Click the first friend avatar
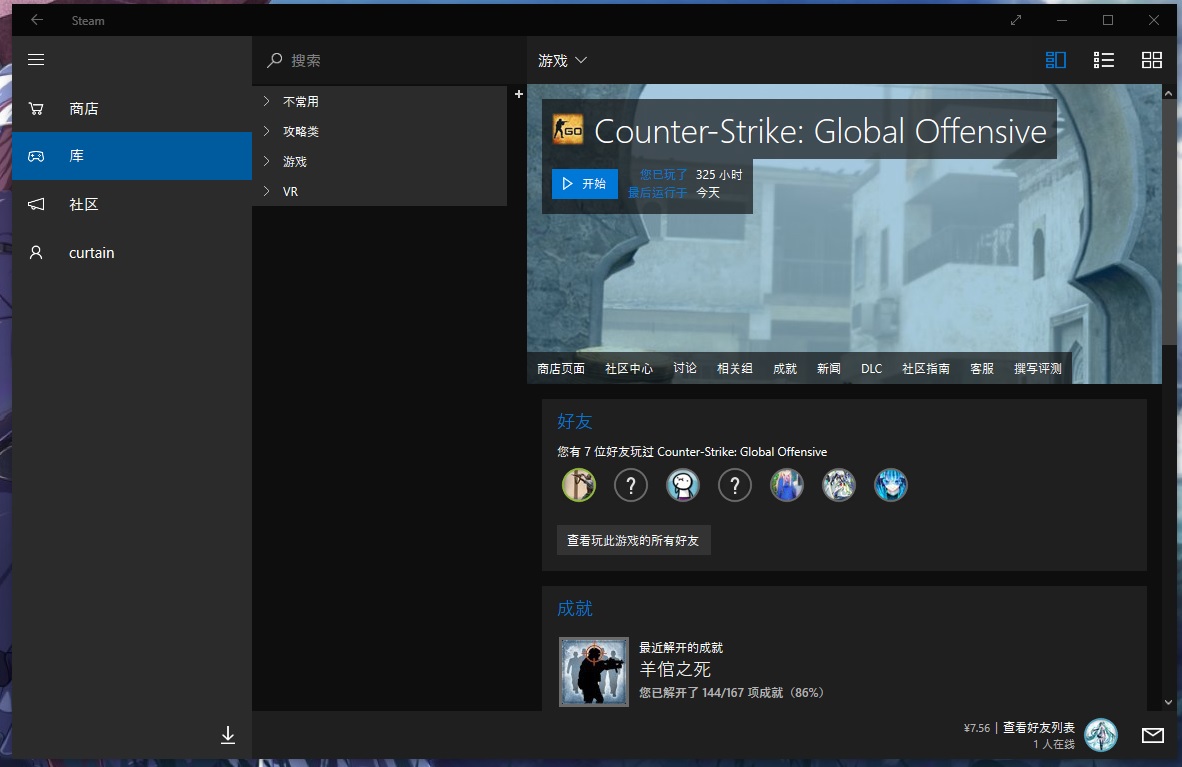Screen dimensions: 1182x767 pos(578,486)
